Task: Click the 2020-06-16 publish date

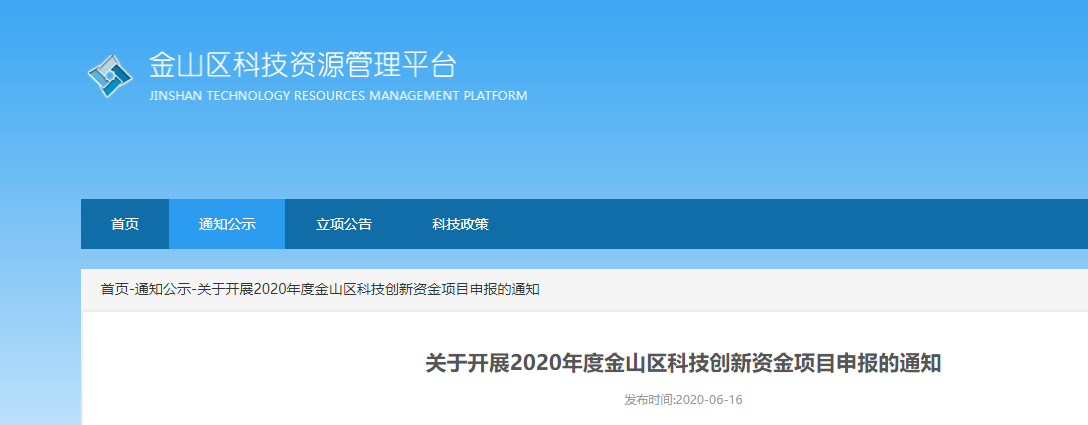Action: [x=710, y=400]
